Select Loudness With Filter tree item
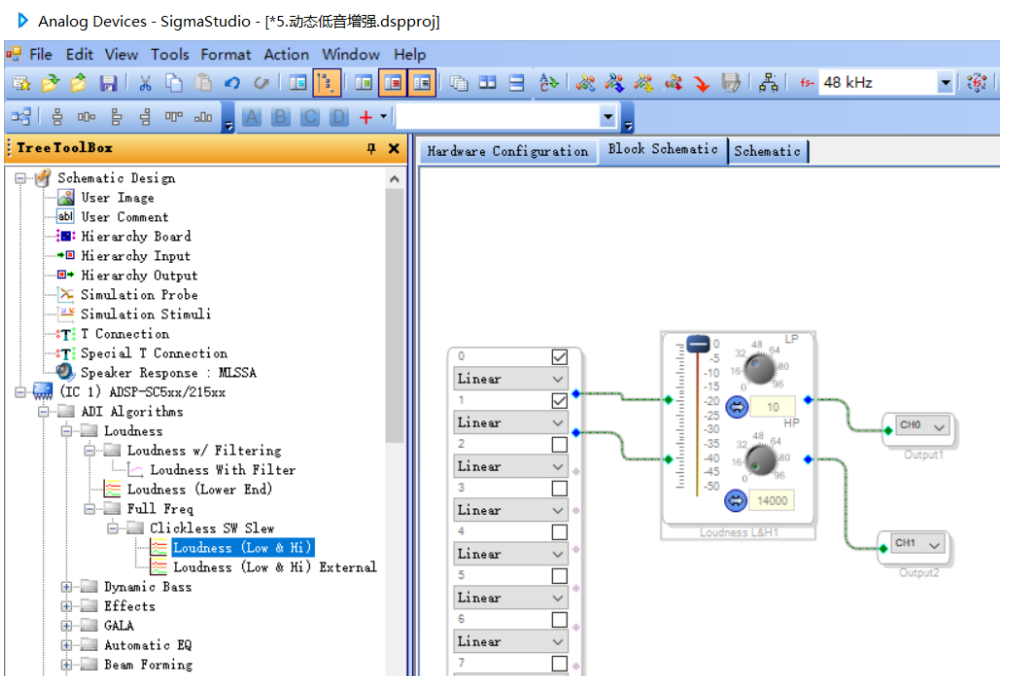 [222, 470]
